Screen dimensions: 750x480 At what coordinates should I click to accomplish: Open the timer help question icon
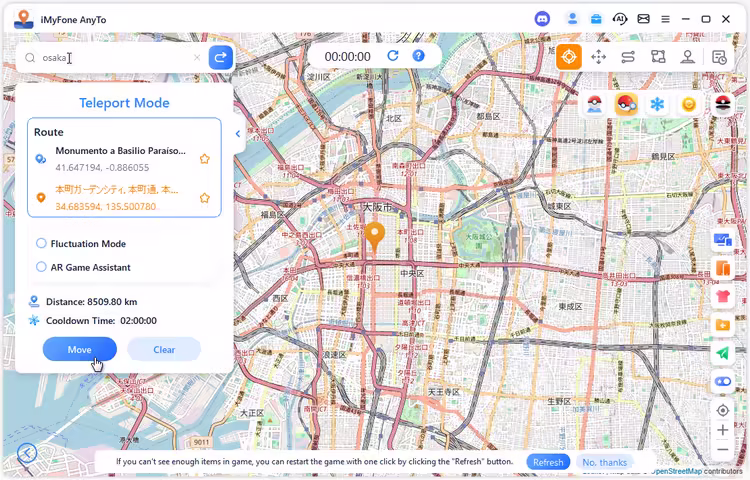(419, 56)
